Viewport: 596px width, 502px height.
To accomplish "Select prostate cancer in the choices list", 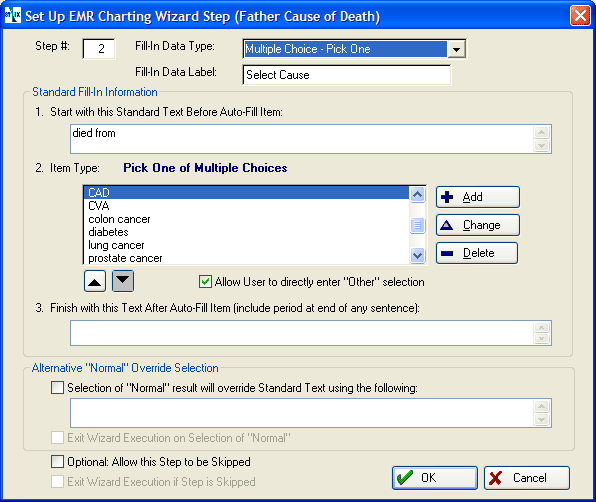I will tap(246, 258).
